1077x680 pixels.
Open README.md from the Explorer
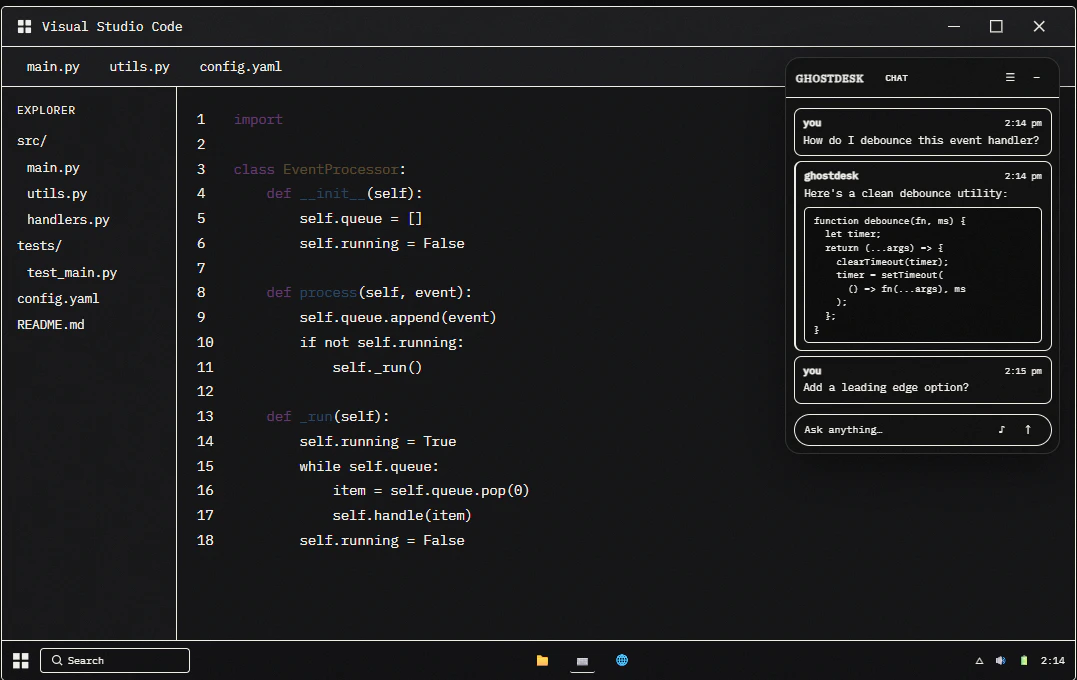tap(51, 324)
